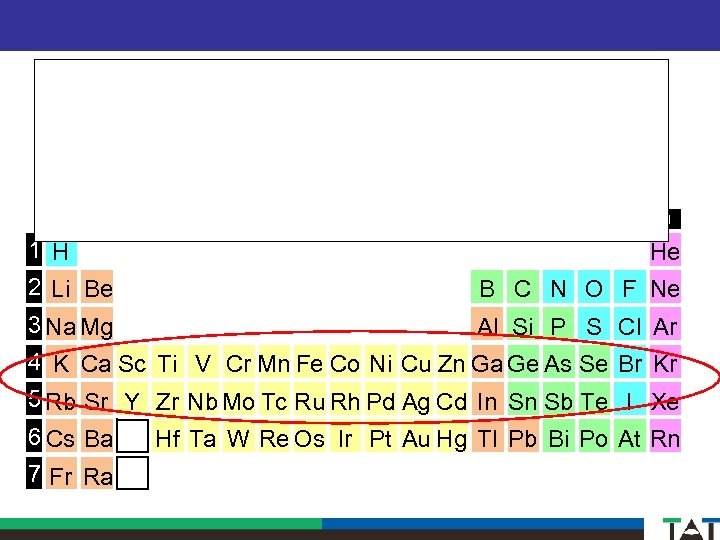Click the fluorine F cell

pos(630,287)
